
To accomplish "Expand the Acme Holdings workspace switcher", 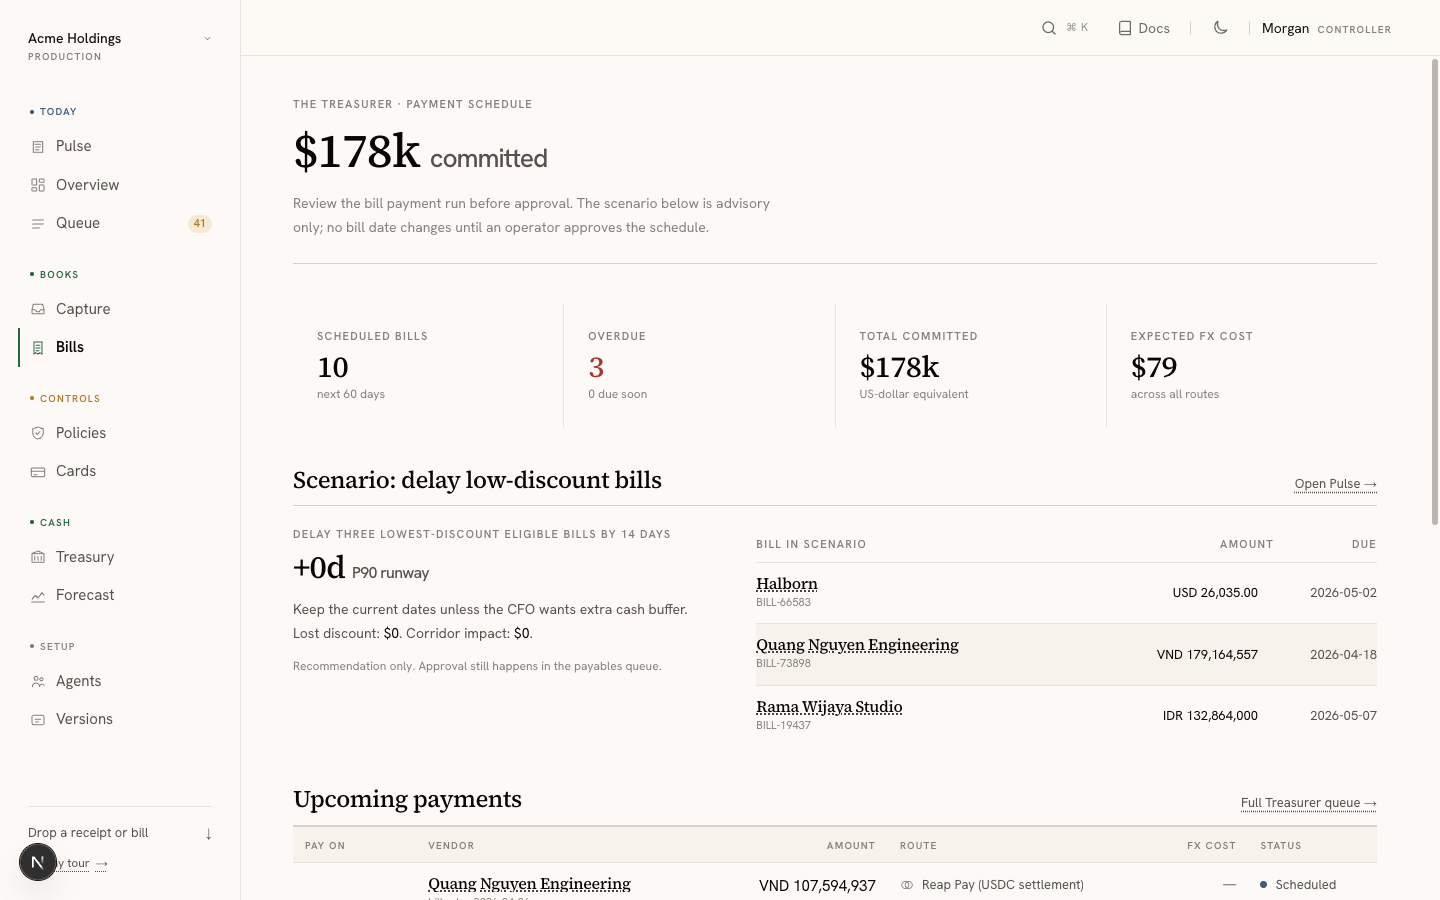I will pos(120,46).
